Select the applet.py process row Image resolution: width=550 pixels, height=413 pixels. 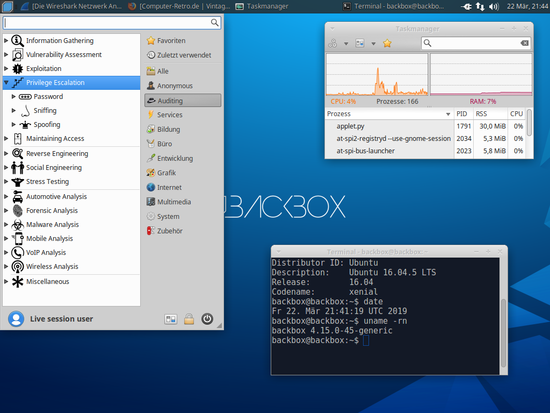tap(425, 126)
